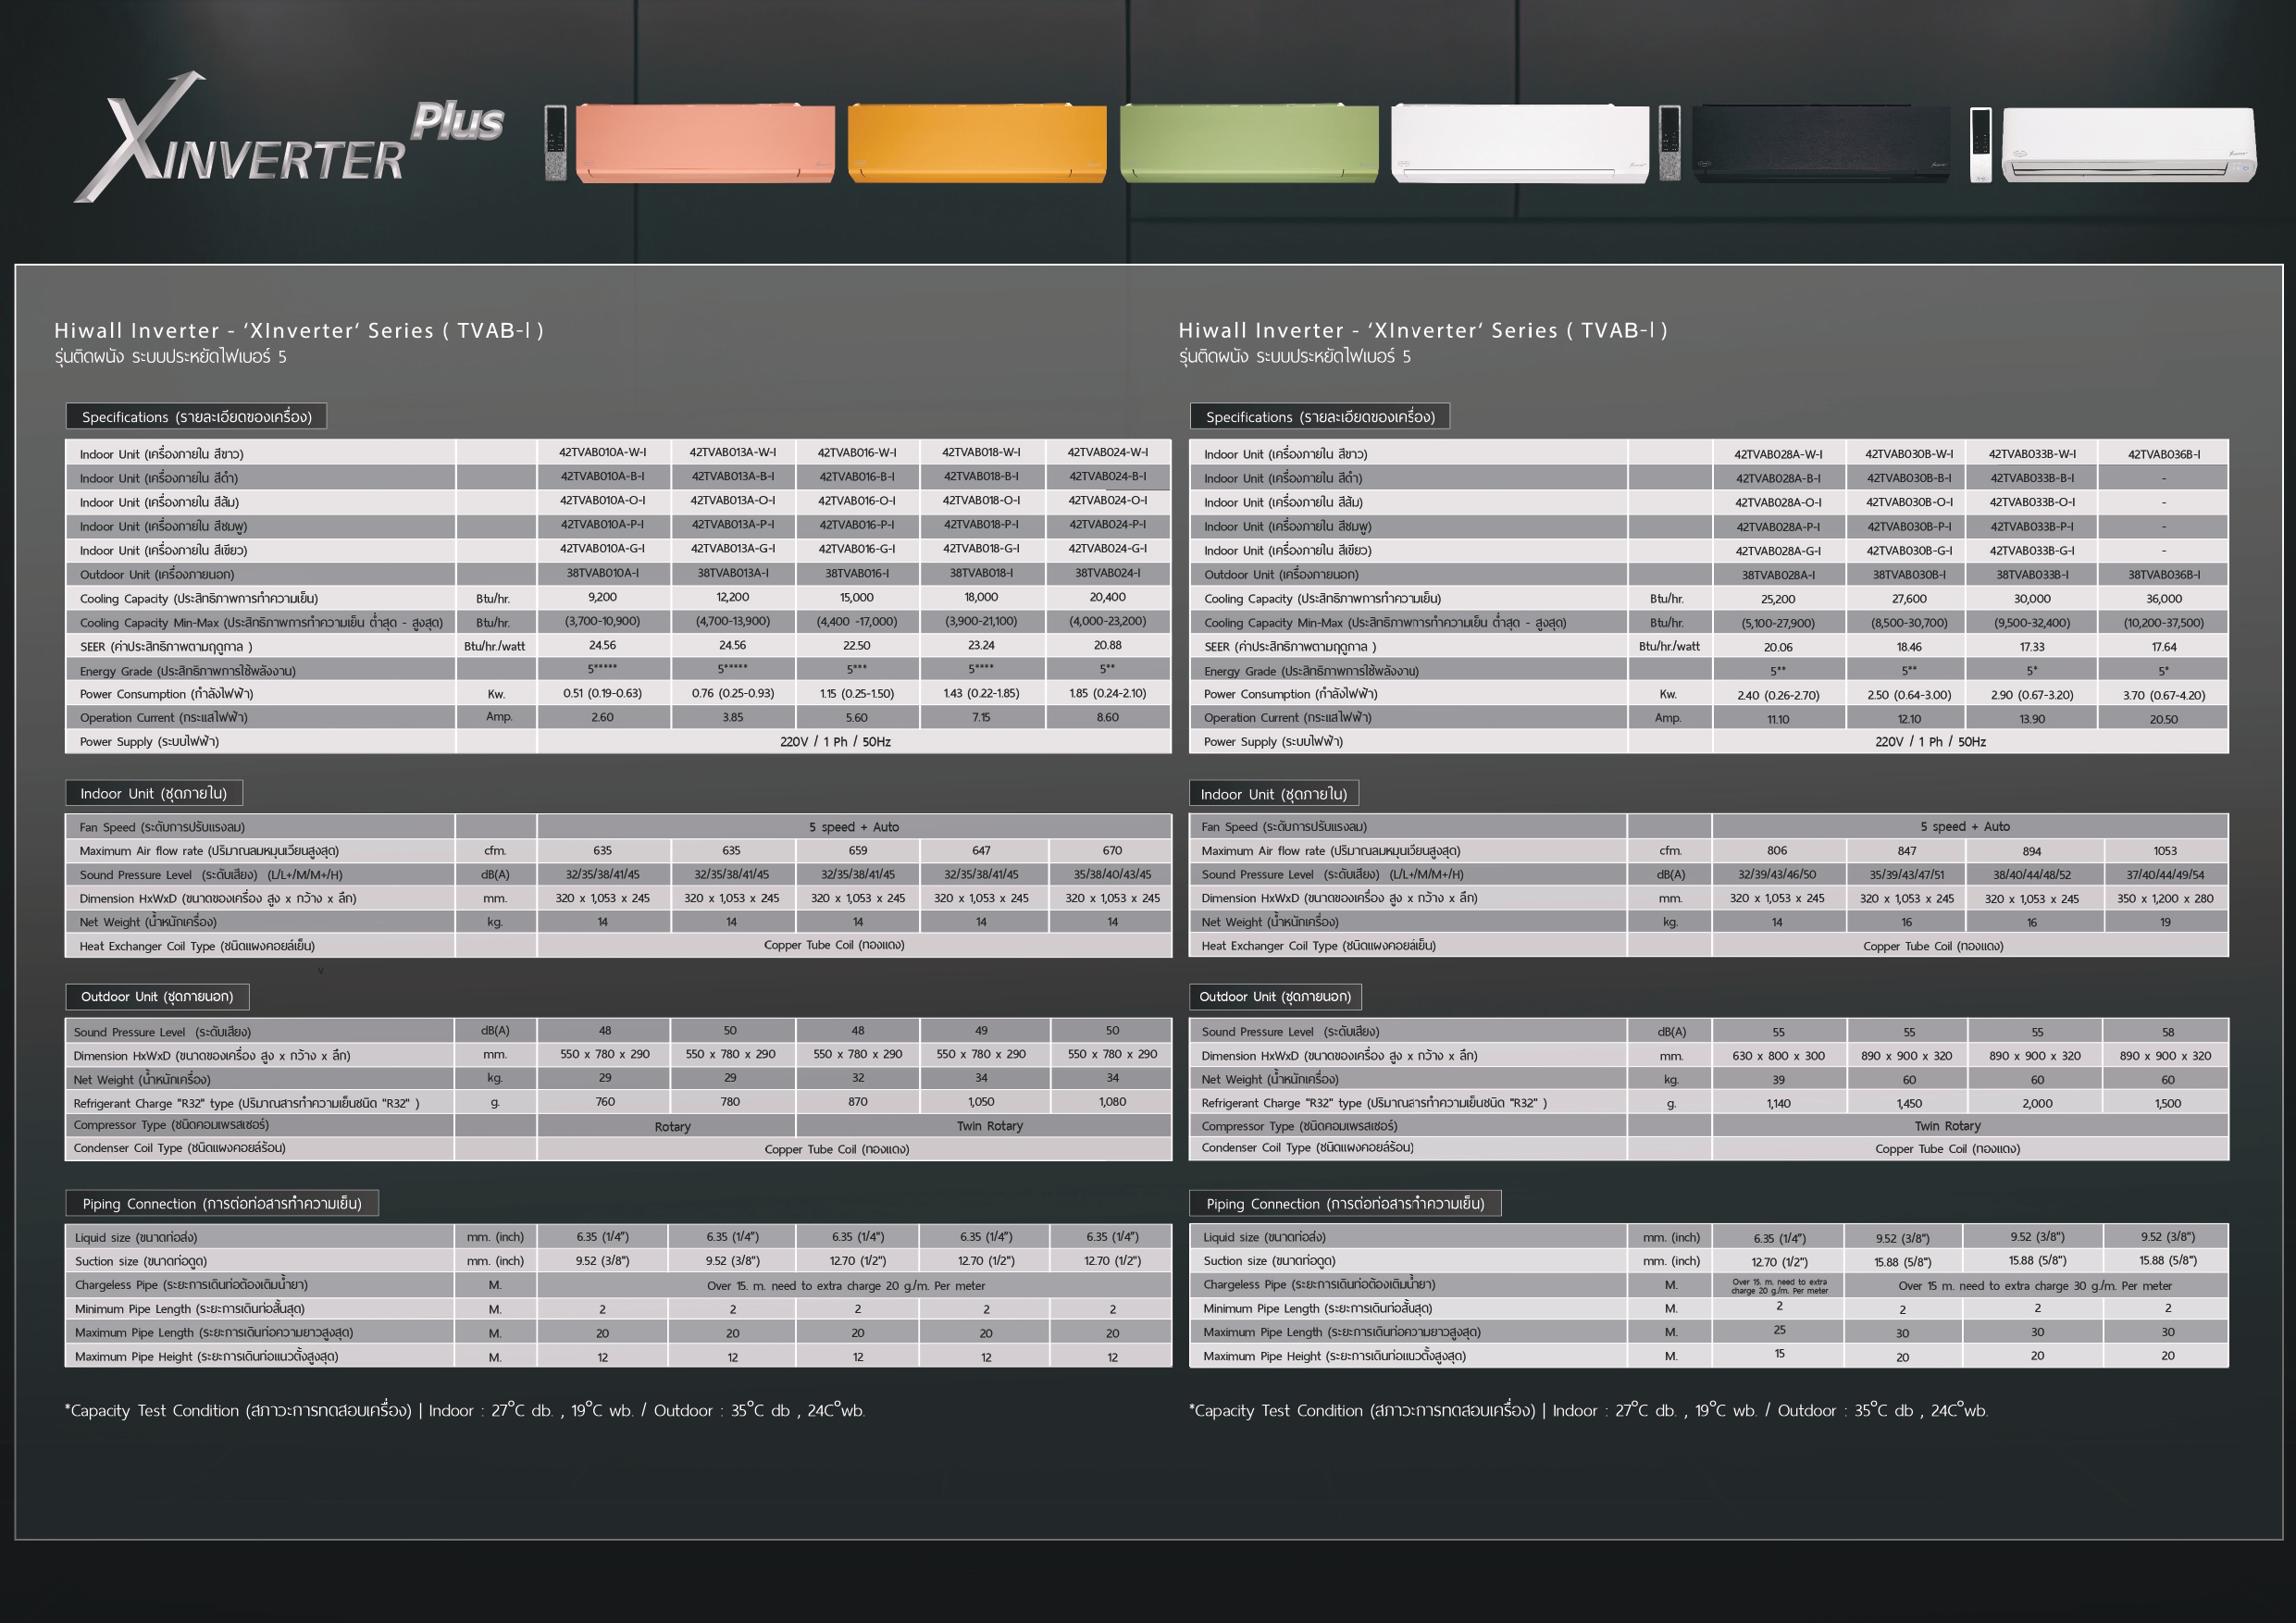
Task: Click sound pressure level 37/40/44/49/54
Action: pyautogui.click(x=2165, y=875)
